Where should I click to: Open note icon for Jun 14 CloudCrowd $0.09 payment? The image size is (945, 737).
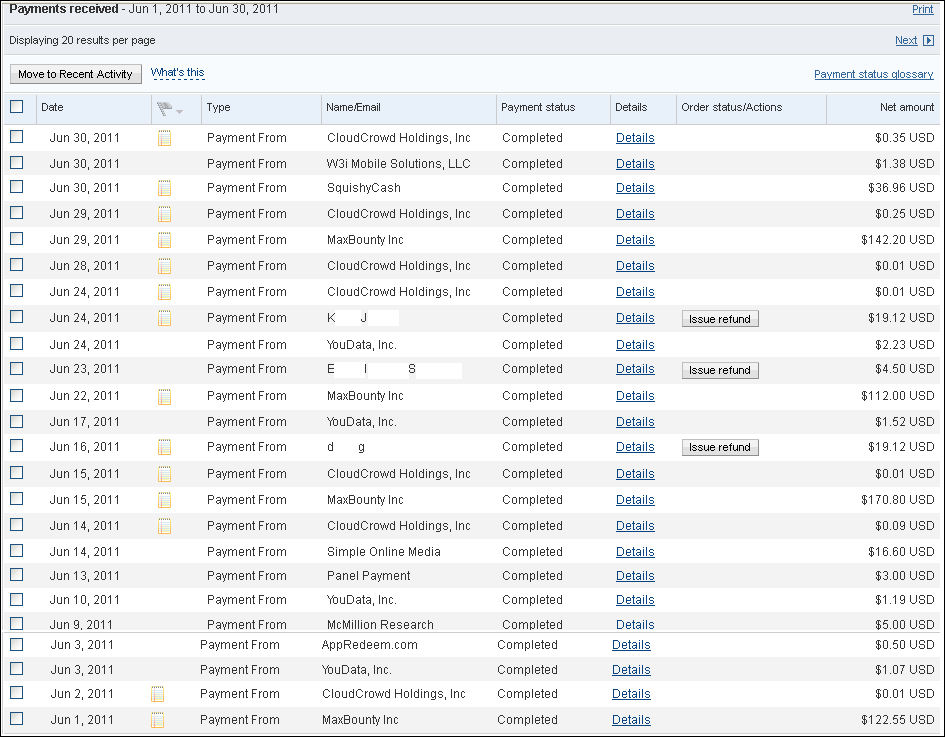165,525
